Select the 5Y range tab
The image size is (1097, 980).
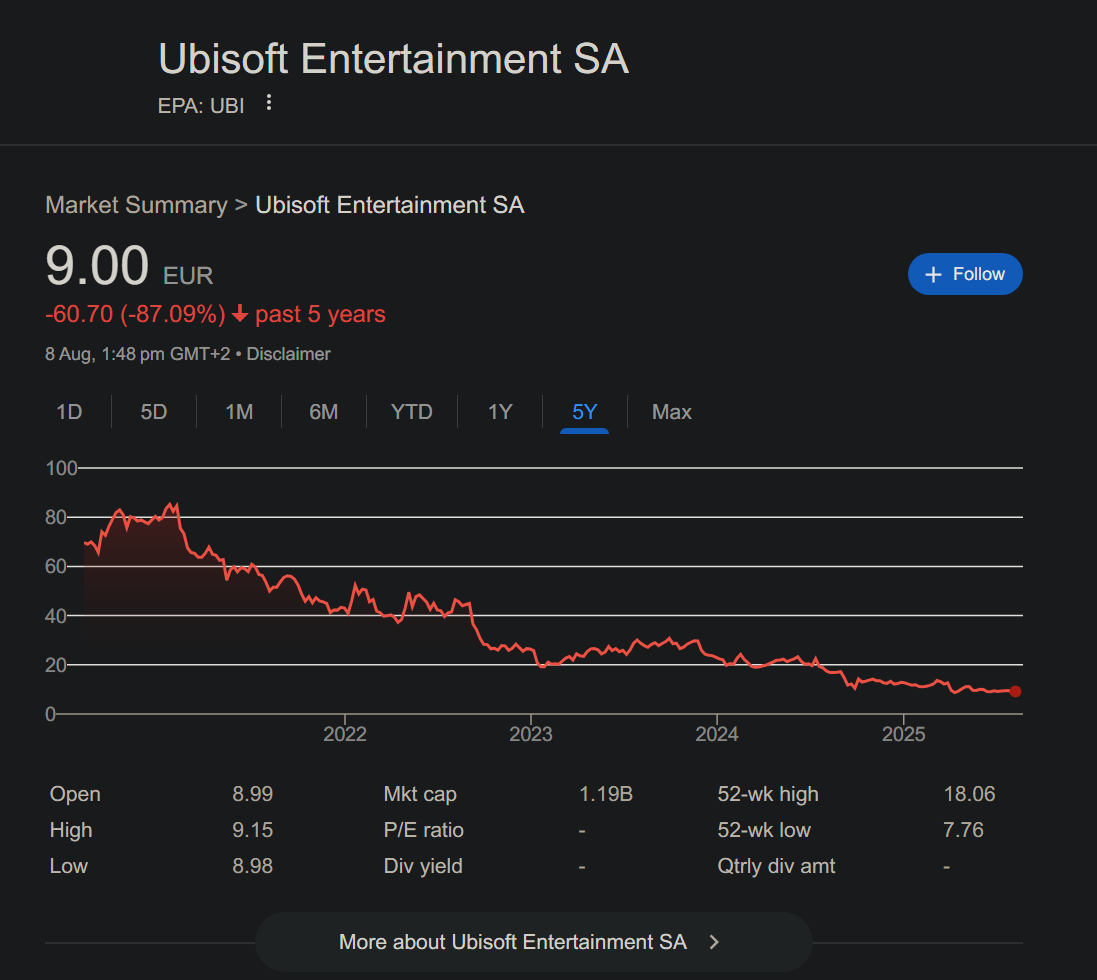click(x=585, y=412)
